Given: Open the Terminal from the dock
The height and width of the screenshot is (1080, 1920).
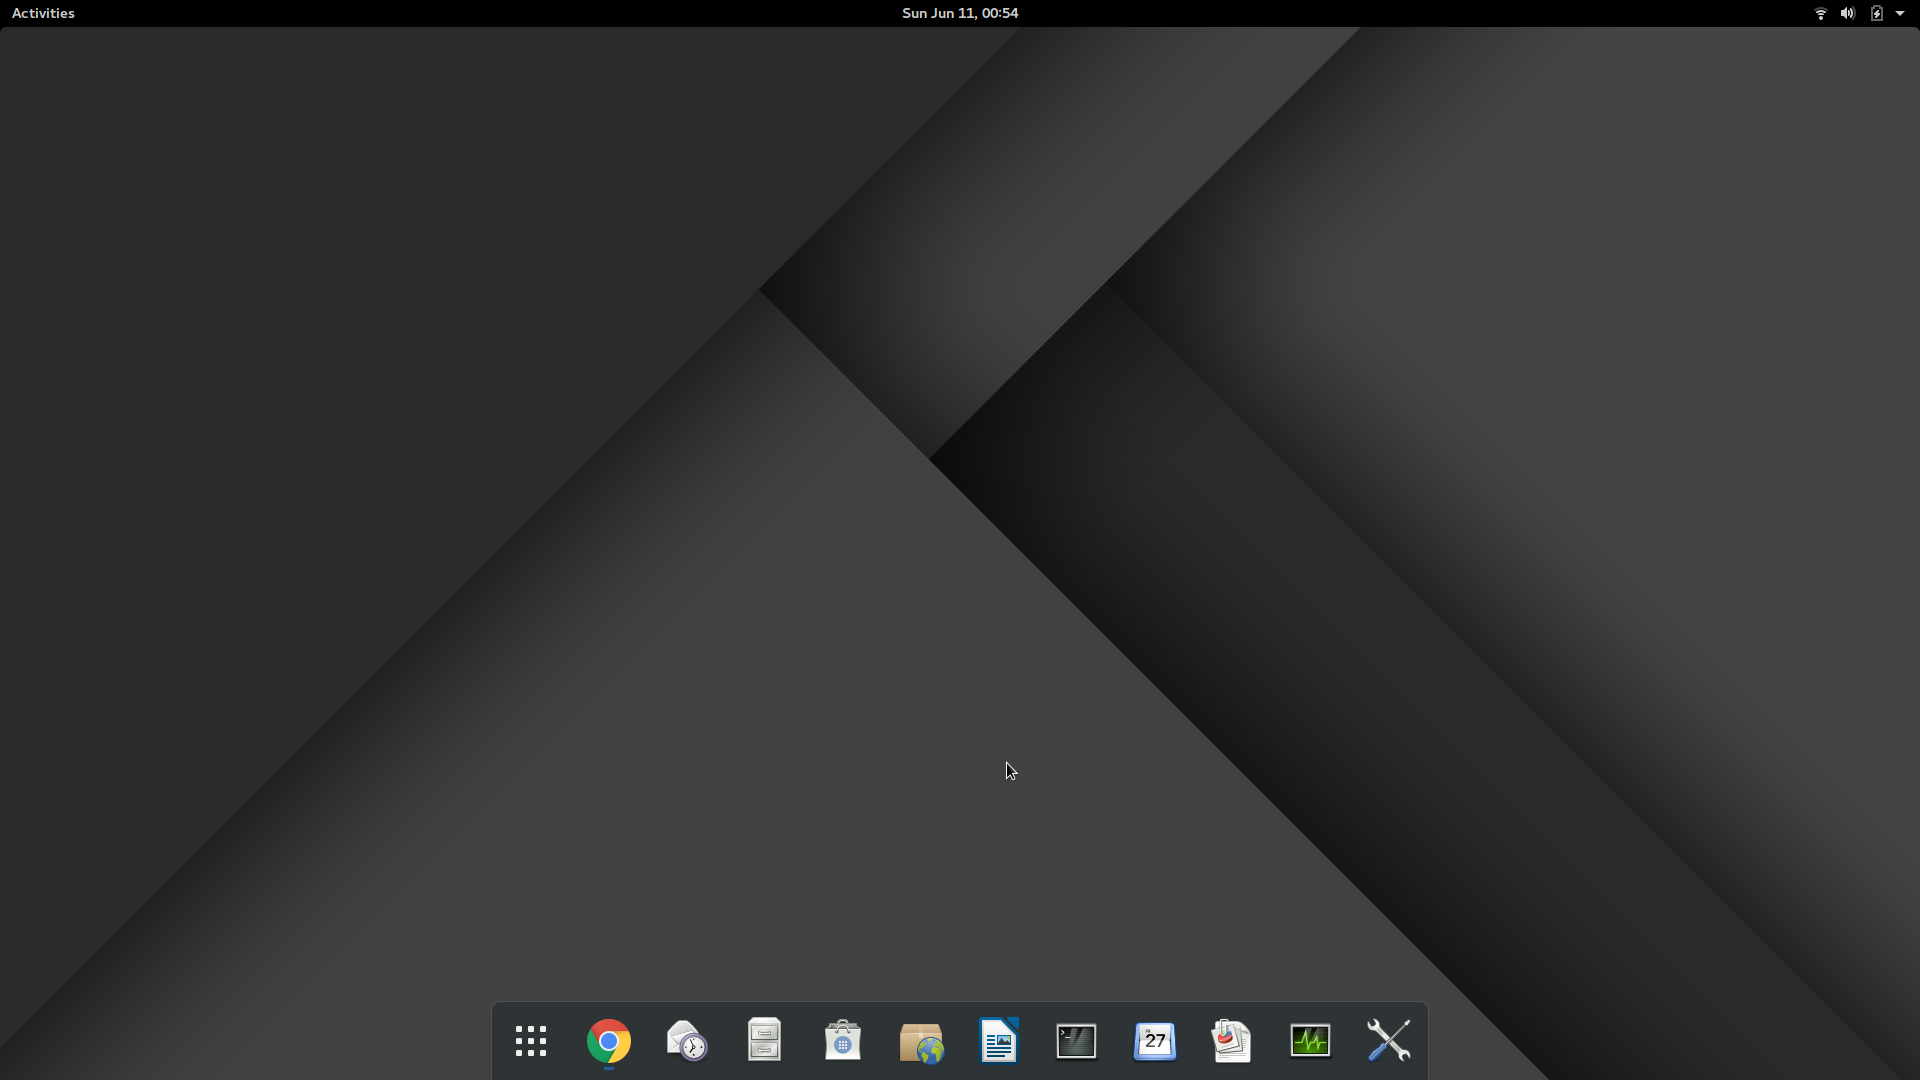Looking at the screenshot, I should click(x=1076, y=1041).
